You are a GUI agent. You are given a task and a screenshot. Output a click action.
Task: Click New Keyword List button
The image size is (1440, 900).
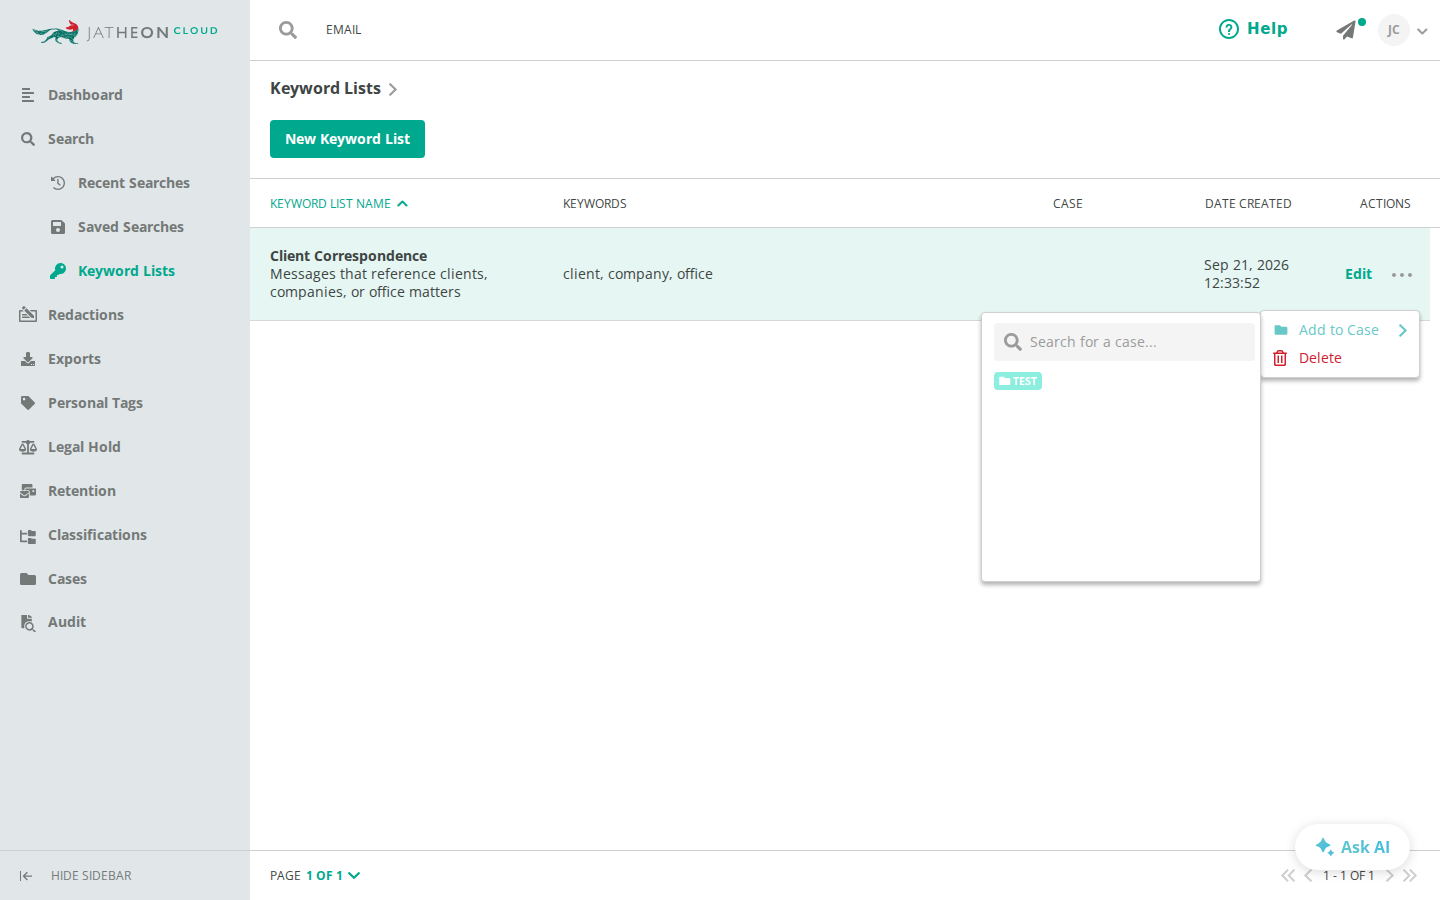pos(347,139)
